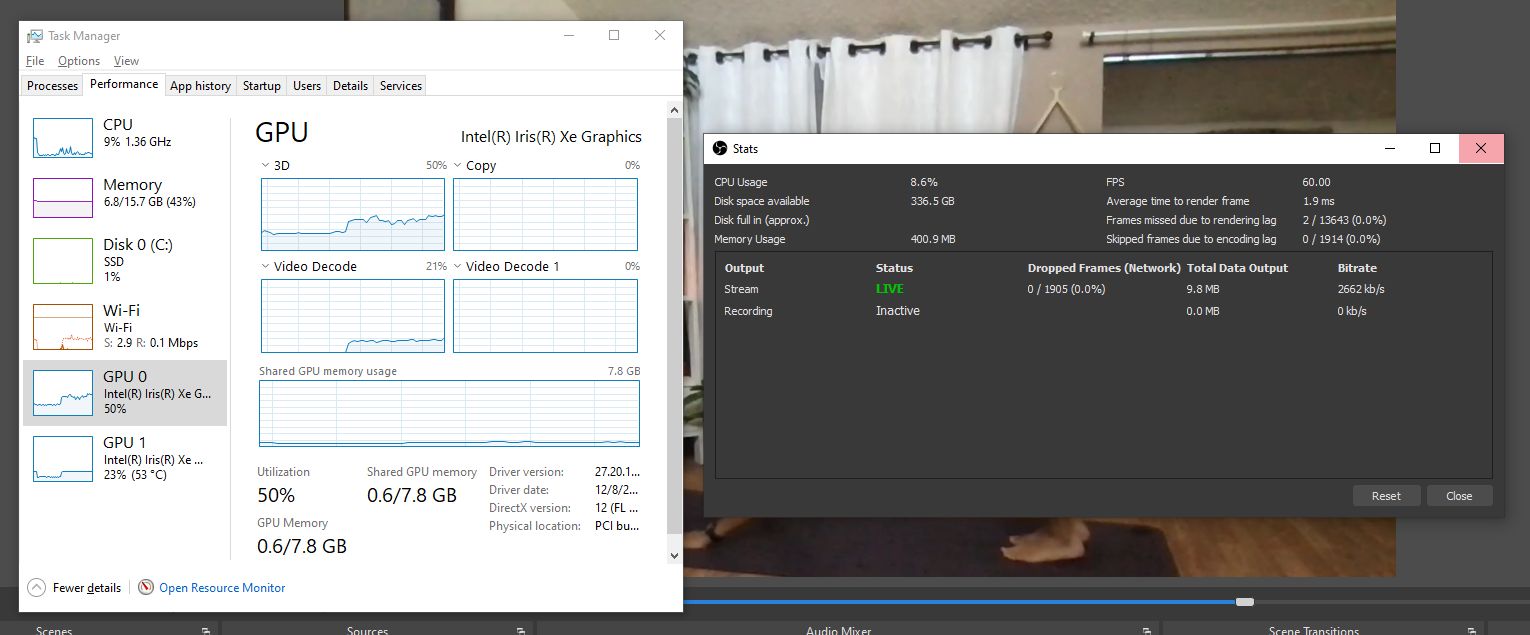The image size is (1530, 635).
Task: Select the Disk 0 (C:) performance item
Action: tap(125, 260)
